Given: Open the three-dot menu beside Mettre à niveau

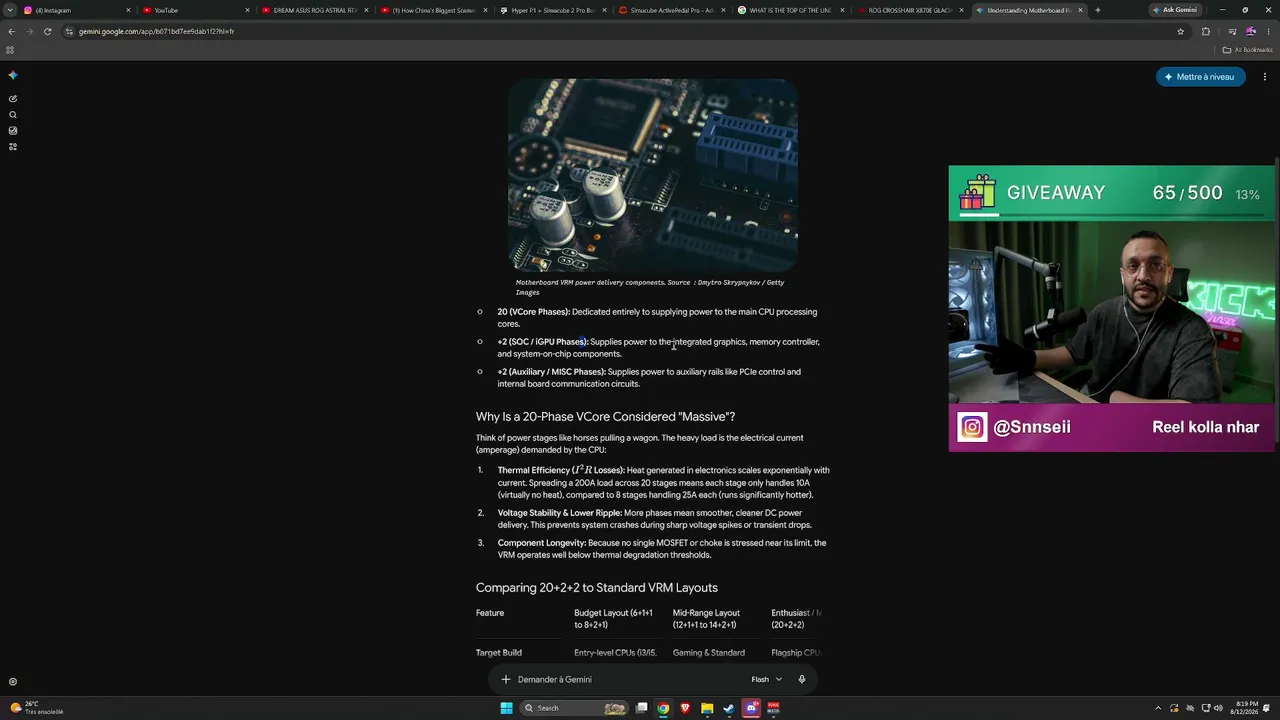Looking at the screenshot, I should [1265, 77].
